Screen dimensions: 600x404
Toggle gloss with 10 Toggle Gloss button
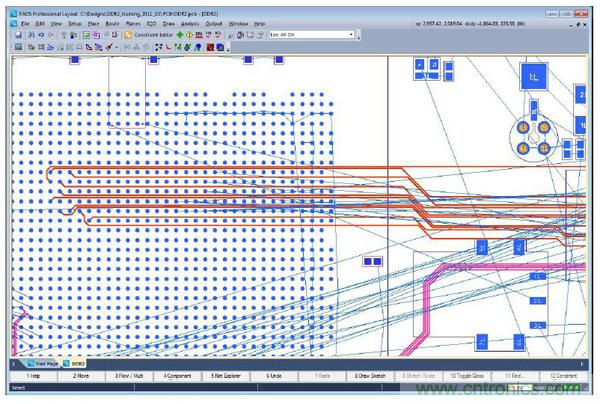tap(469, 376)
